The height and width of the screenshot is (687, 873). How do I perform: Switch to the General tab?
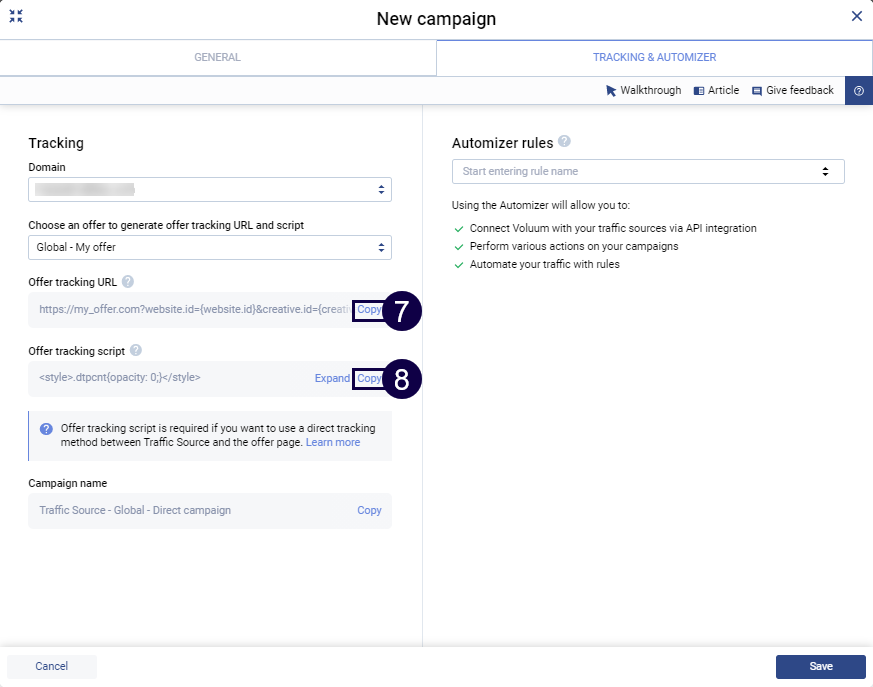[217, 58]
